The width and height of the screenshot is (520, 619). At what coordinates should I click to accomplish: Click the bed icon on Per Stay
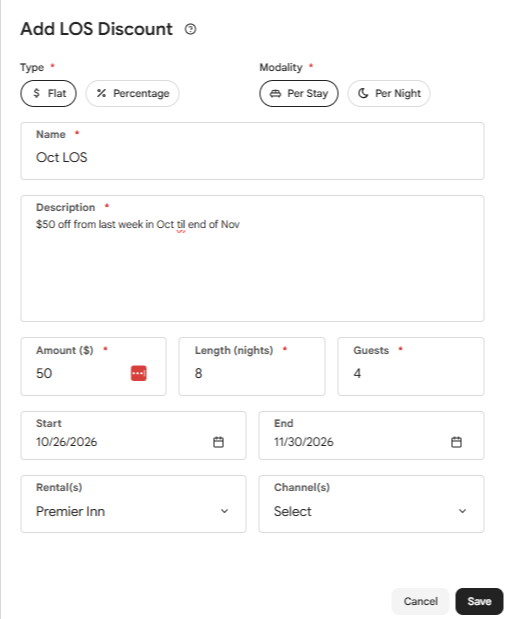pos(275,94)
